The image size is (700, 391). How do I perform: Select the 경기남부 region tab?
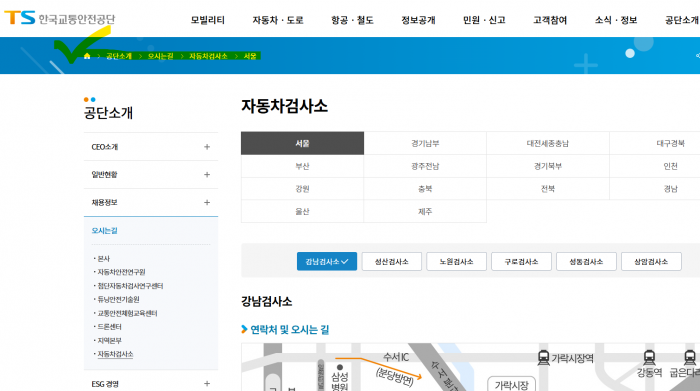pos(425,143)
